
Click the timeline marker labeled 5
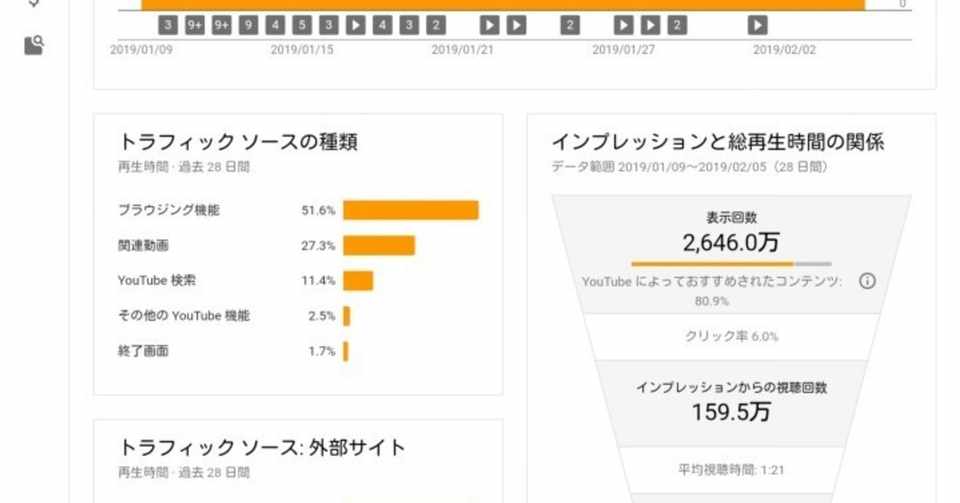pos(302,25)
